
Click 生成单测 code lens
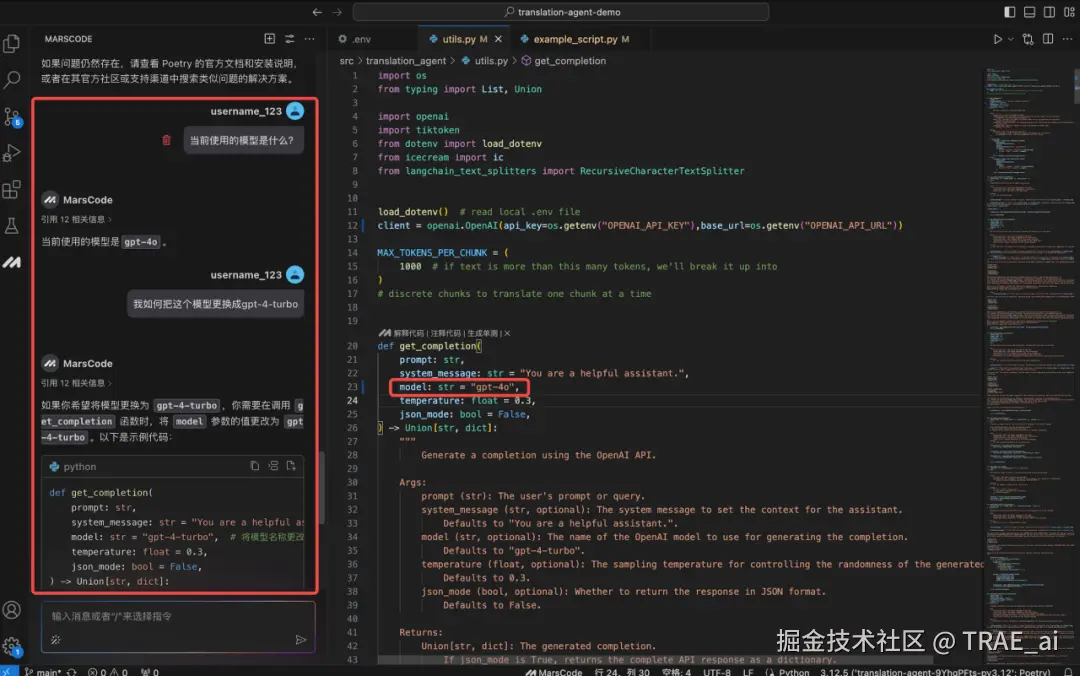click(x=482, y=334)
